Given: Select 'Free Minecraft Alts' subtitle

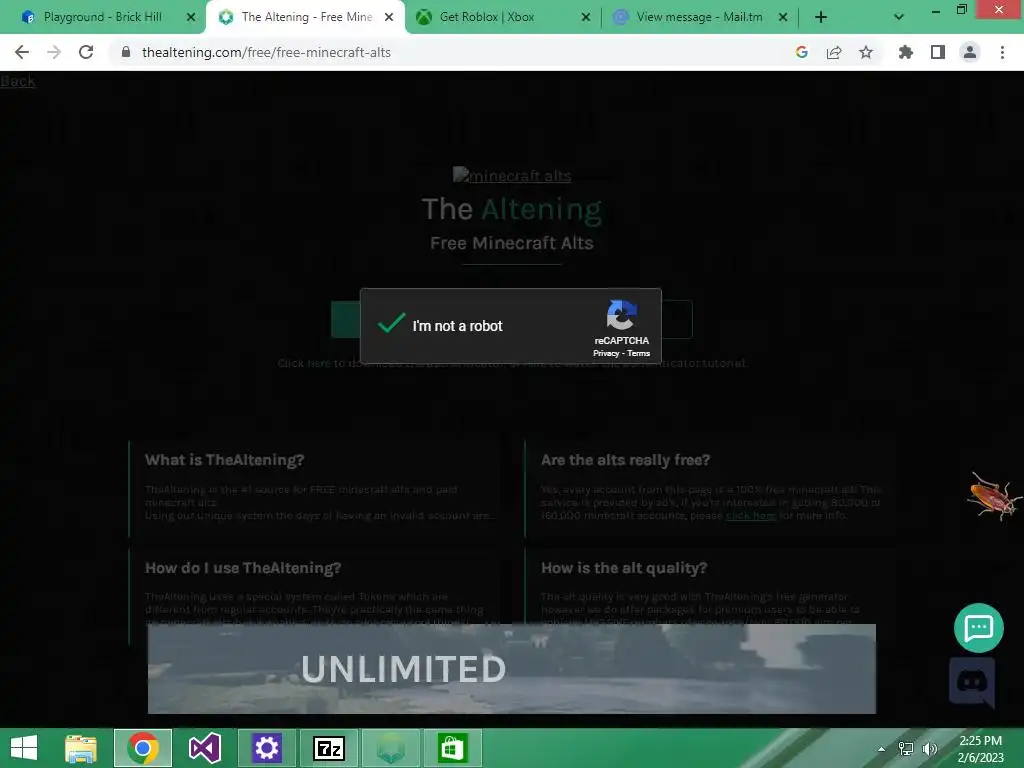Looking at the screenshot, I should pyautogui.click(x=511, y=243).
